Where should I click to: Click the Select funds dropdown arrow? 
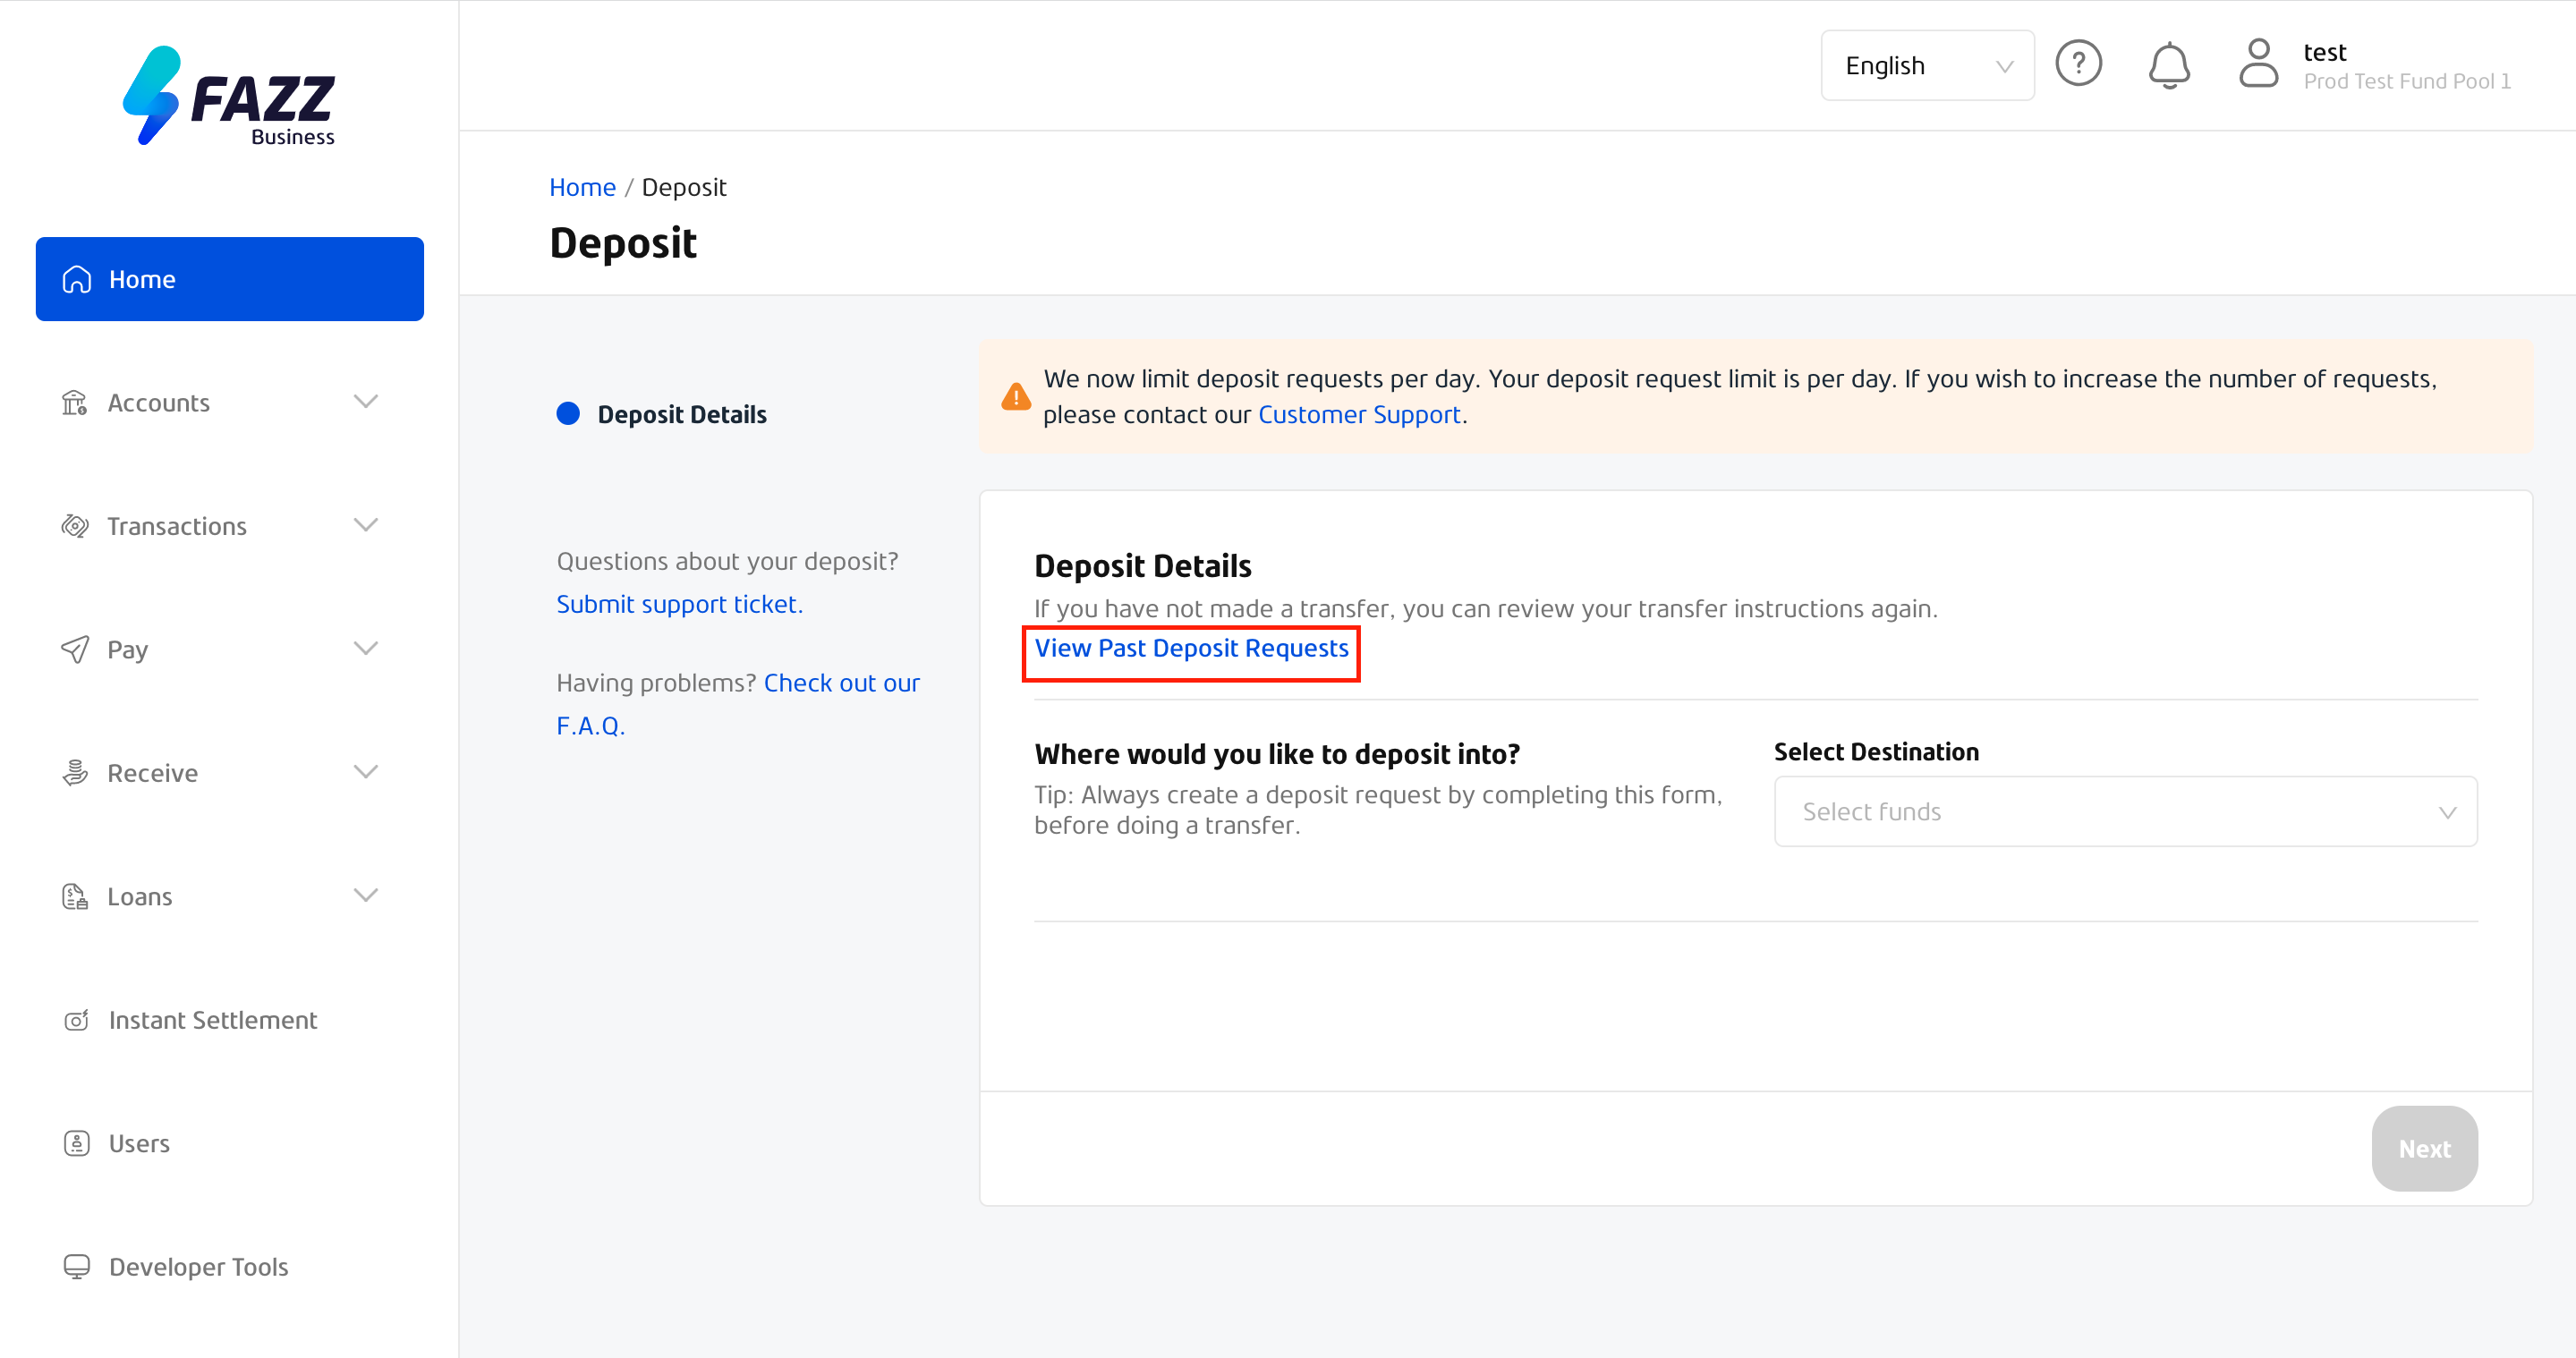pos(2447,812)
